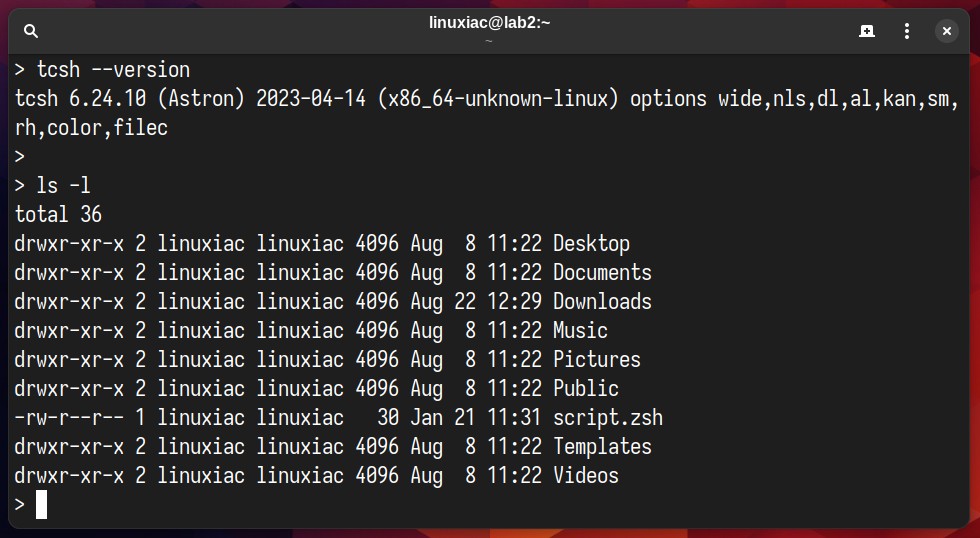Click the Public directory name

tap(586, 389)
